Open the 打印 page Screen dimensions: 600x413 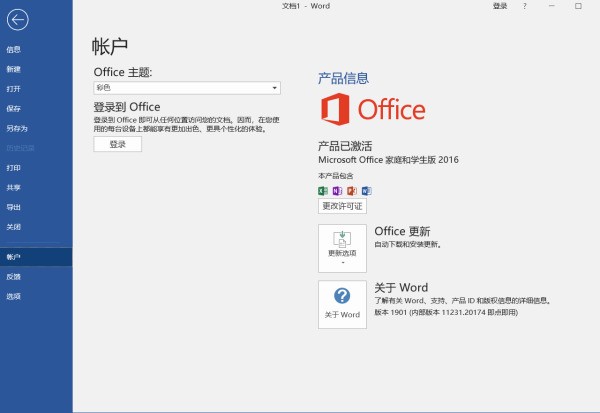coord(13,168)
